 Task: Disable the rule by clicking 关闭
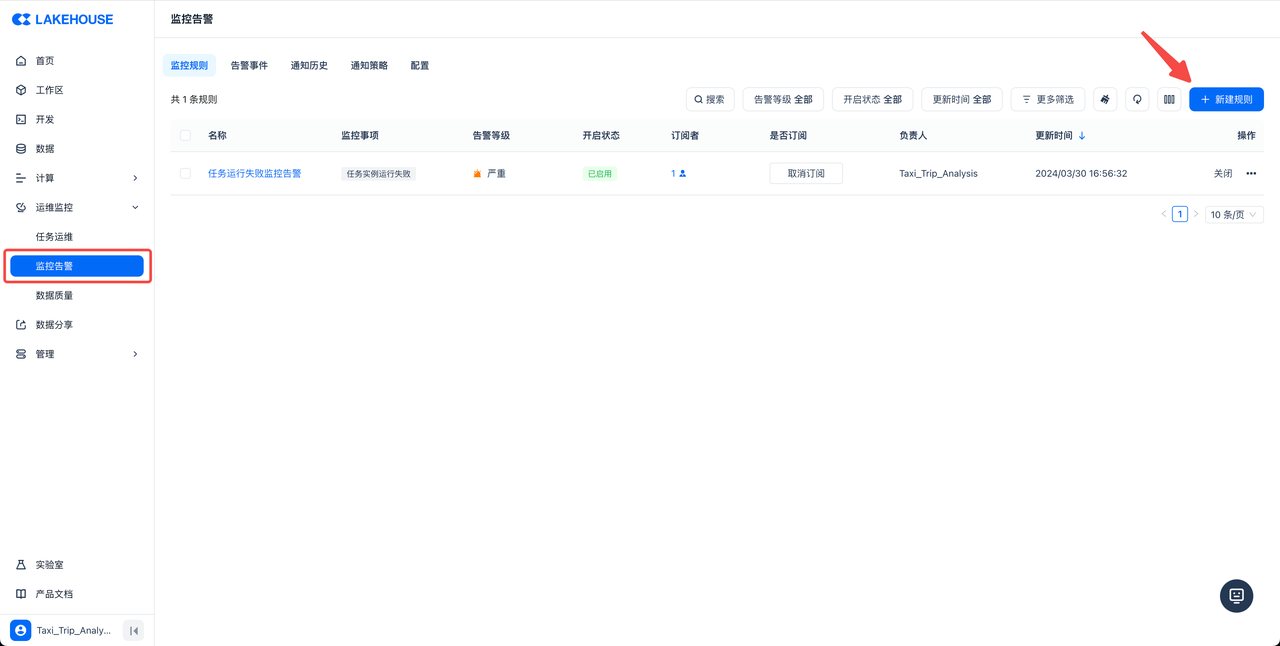(x=1222, y=174)
